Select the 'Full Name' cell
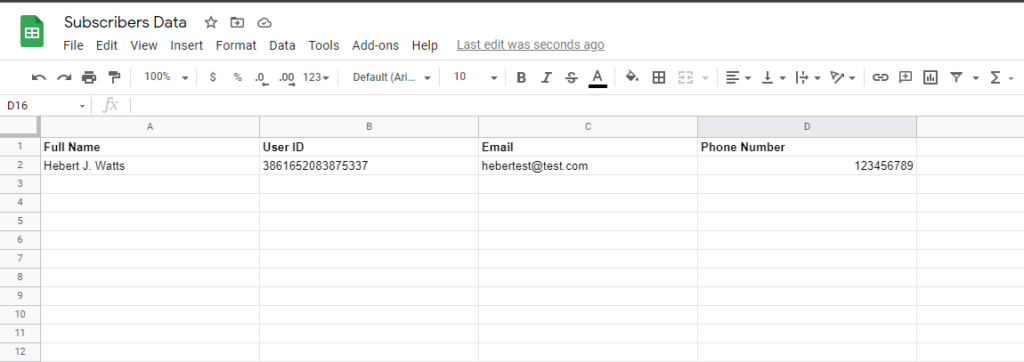Viewport: 1024px width, 362px height. tap(150, 147)
